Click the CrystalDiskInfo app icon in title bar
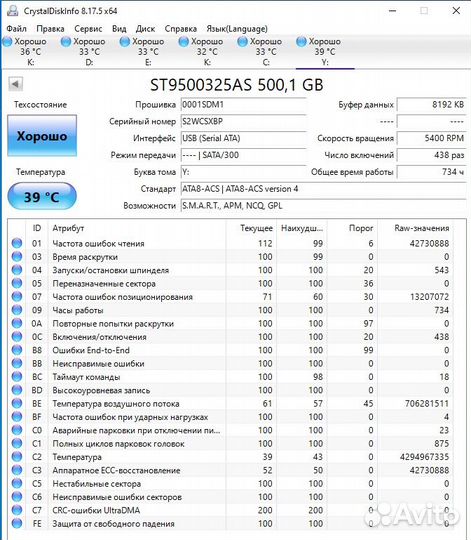471x540 pixels. tap(13, 11)
